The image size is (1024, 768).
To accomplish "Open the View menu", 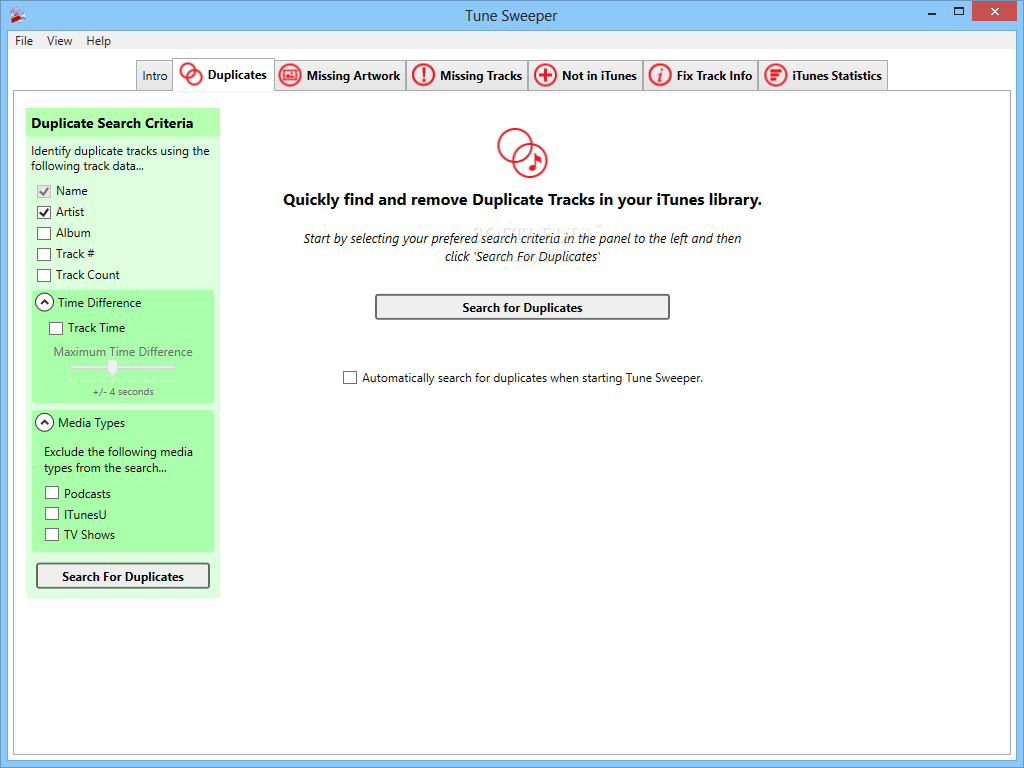I will pos(59,40).
